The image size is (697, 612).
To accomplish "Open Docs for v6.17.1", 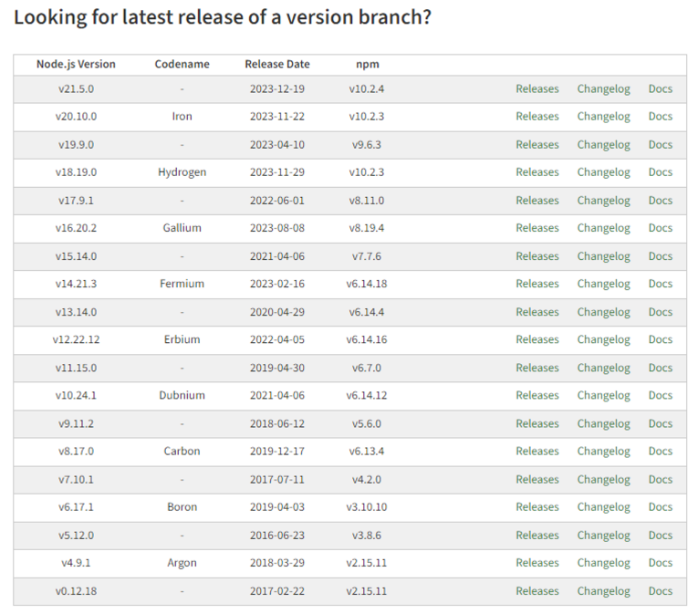I will [660, 507].
